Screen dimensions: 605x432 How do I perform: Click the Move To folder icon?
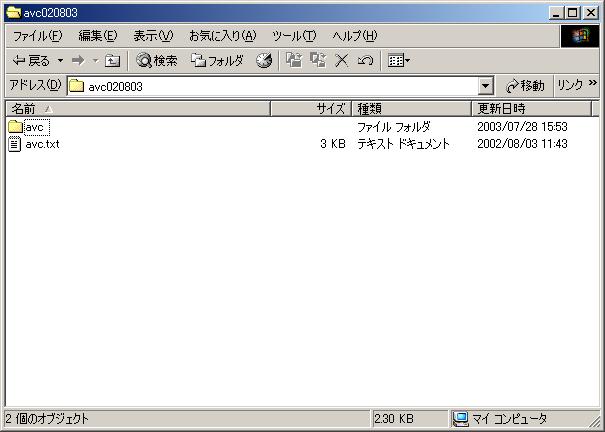pyautogui.click(x=294, y=61)
